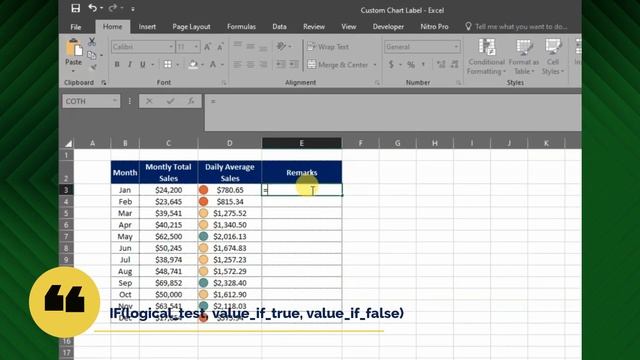Click the Select All corner triangle

pos(68,143)
